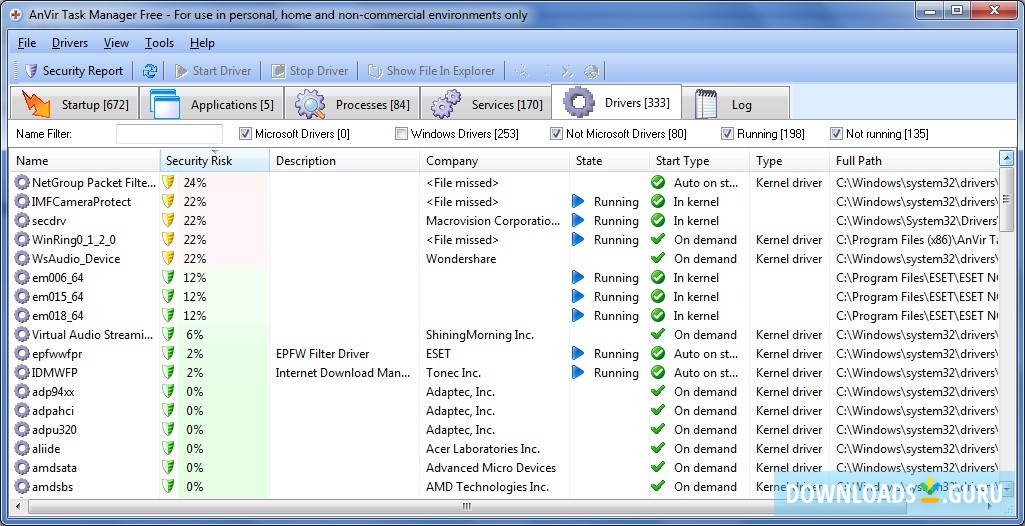Click the green check circle for em015_64
Image resolution: width=1025 pixels, height=526 pixels.
coord(658,297)
